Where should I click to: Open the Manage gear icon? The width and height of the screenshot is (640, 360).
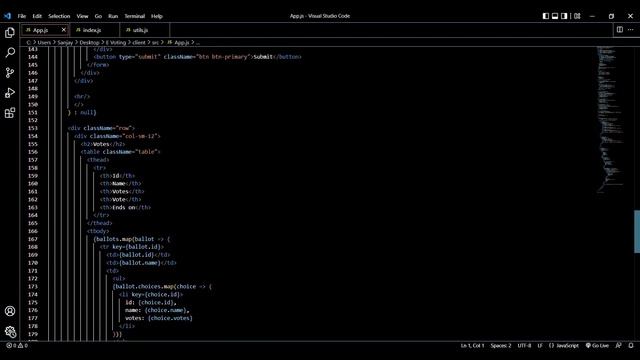click(10, 331)
